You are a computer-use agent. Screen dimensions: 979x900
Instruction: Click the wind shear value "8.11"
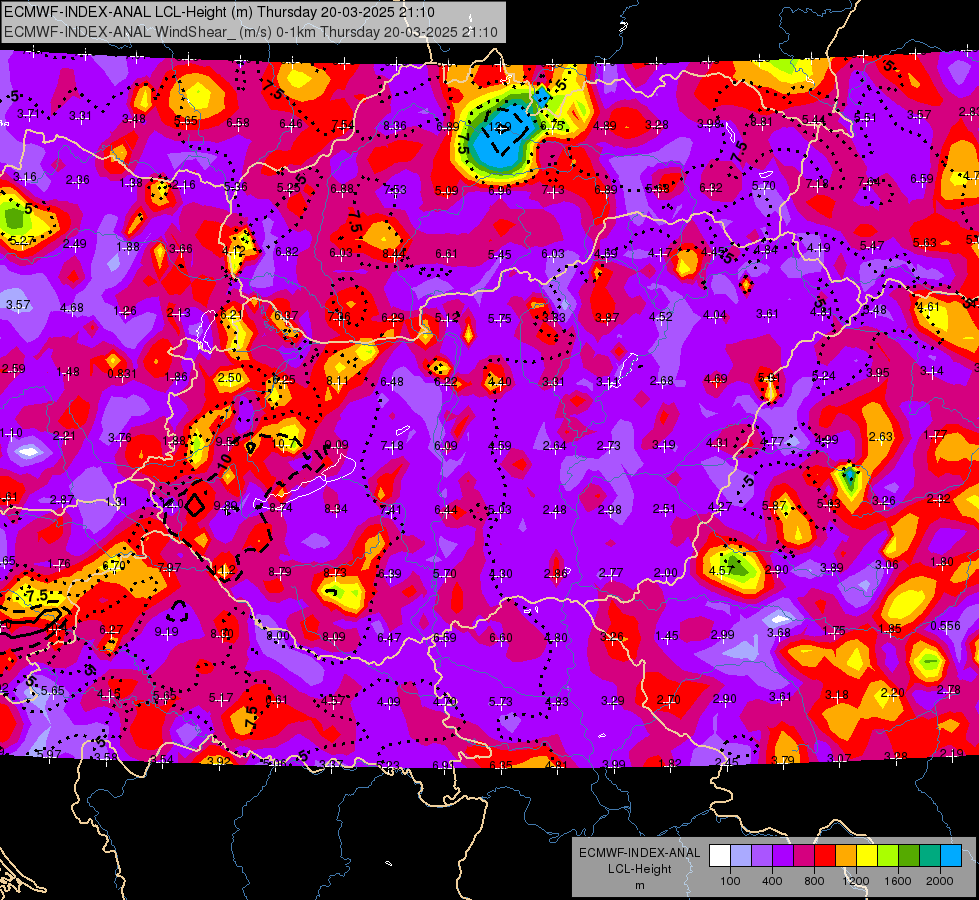(x=338, y=380)
